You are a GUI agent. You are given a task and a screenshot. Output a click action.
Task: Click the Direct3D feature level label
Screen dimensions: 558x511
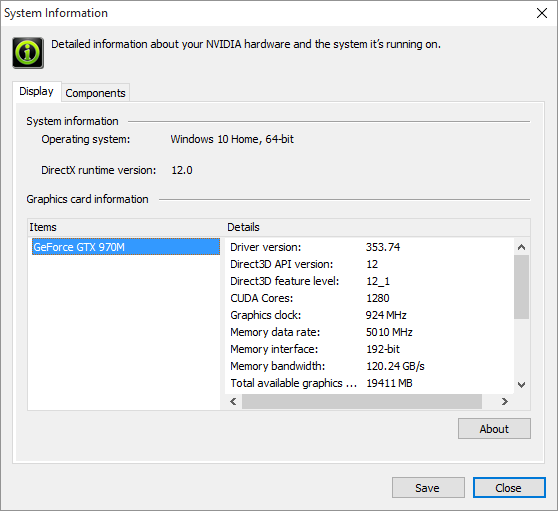point(285,281)
